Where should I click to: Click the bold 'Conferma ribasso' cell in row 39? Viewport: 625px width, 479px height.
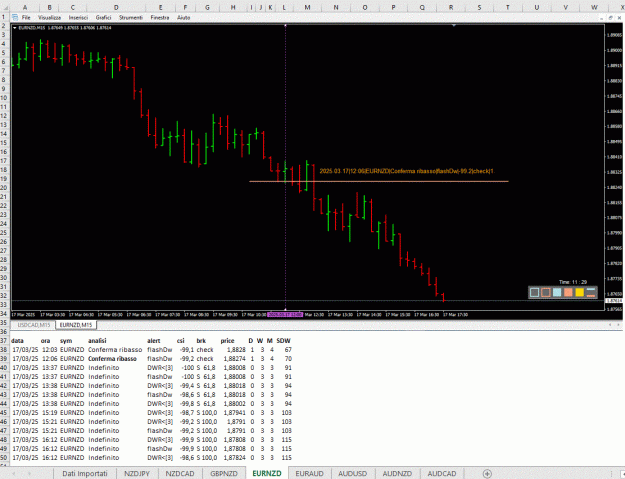coord(112,359)
